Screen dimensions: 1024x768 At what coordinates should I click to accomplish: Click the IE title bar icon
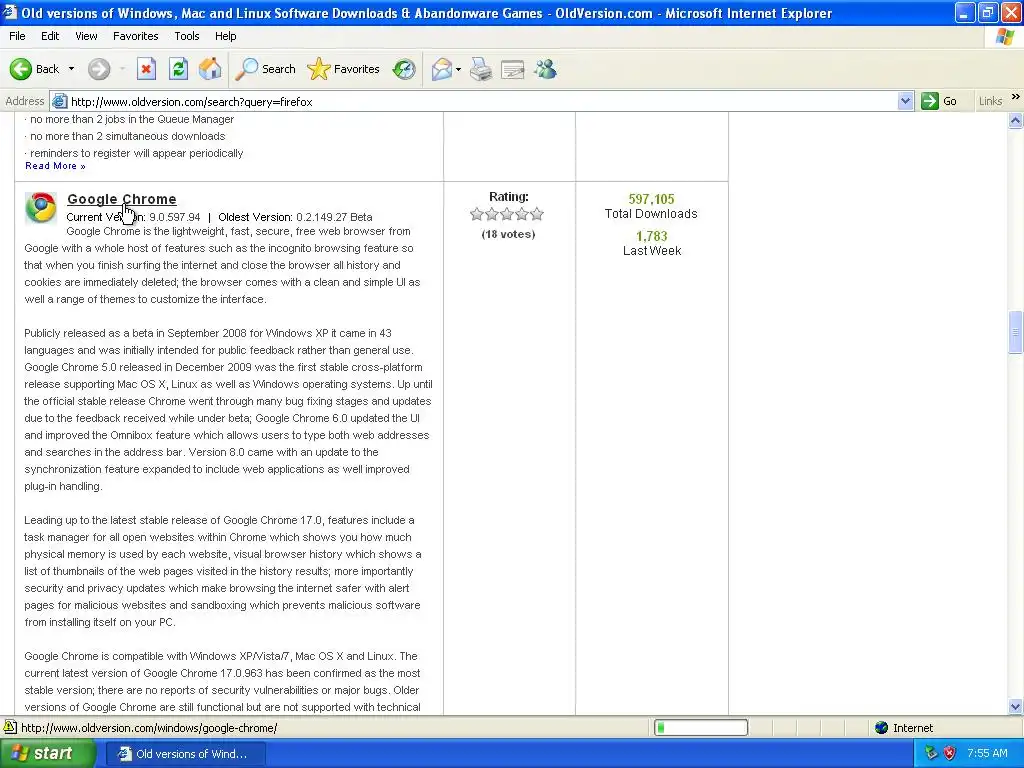[x=10, y=12]
